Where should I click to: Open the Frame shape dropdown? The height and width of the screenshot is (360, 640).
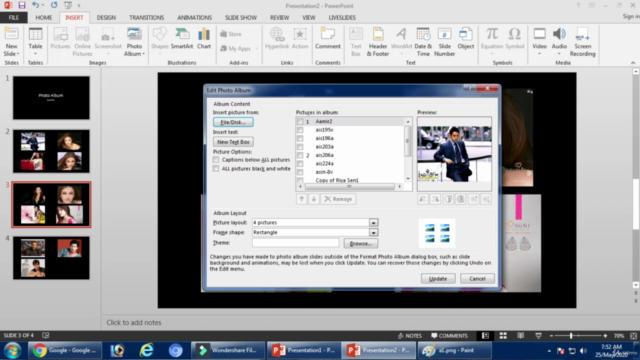click(373, 232)
